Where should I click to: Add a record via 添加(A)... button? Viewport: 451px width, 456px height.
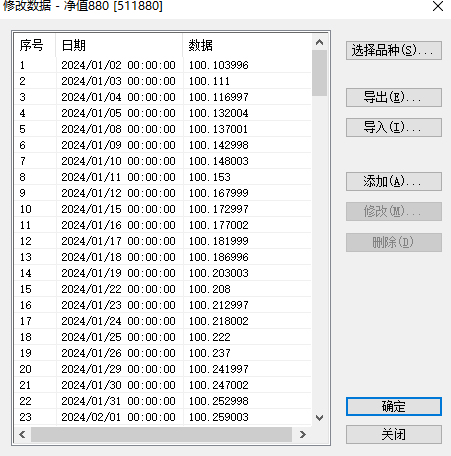[x=394, y=181]
